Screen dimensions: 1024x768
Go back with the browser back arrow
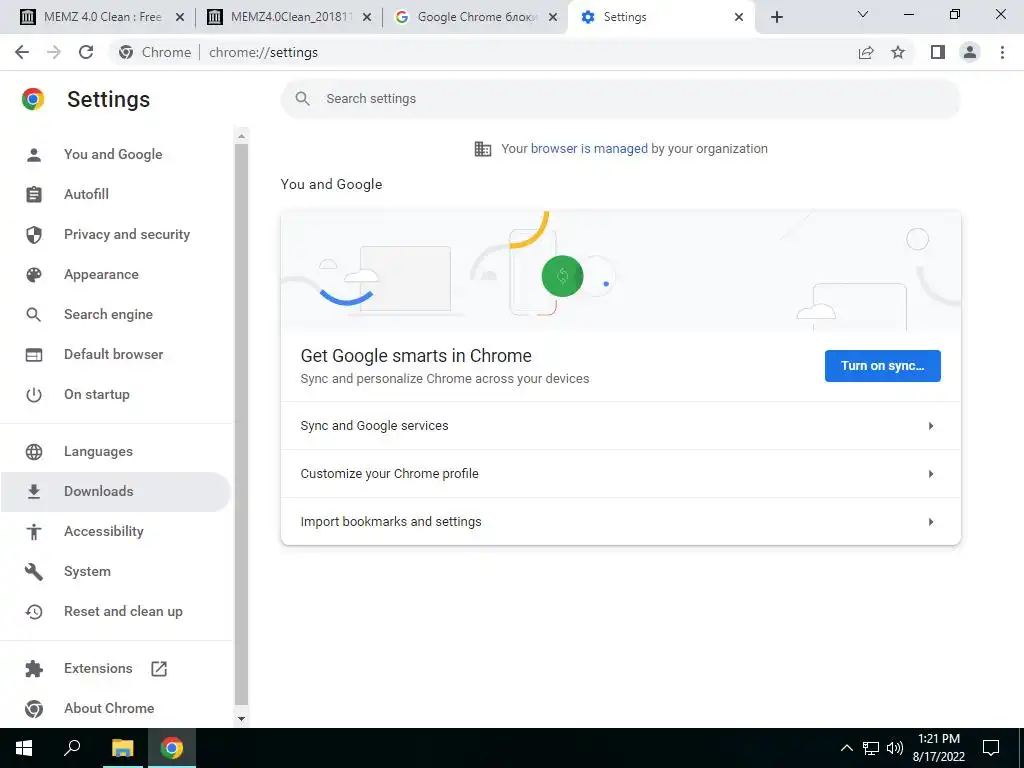click(22, 52)
